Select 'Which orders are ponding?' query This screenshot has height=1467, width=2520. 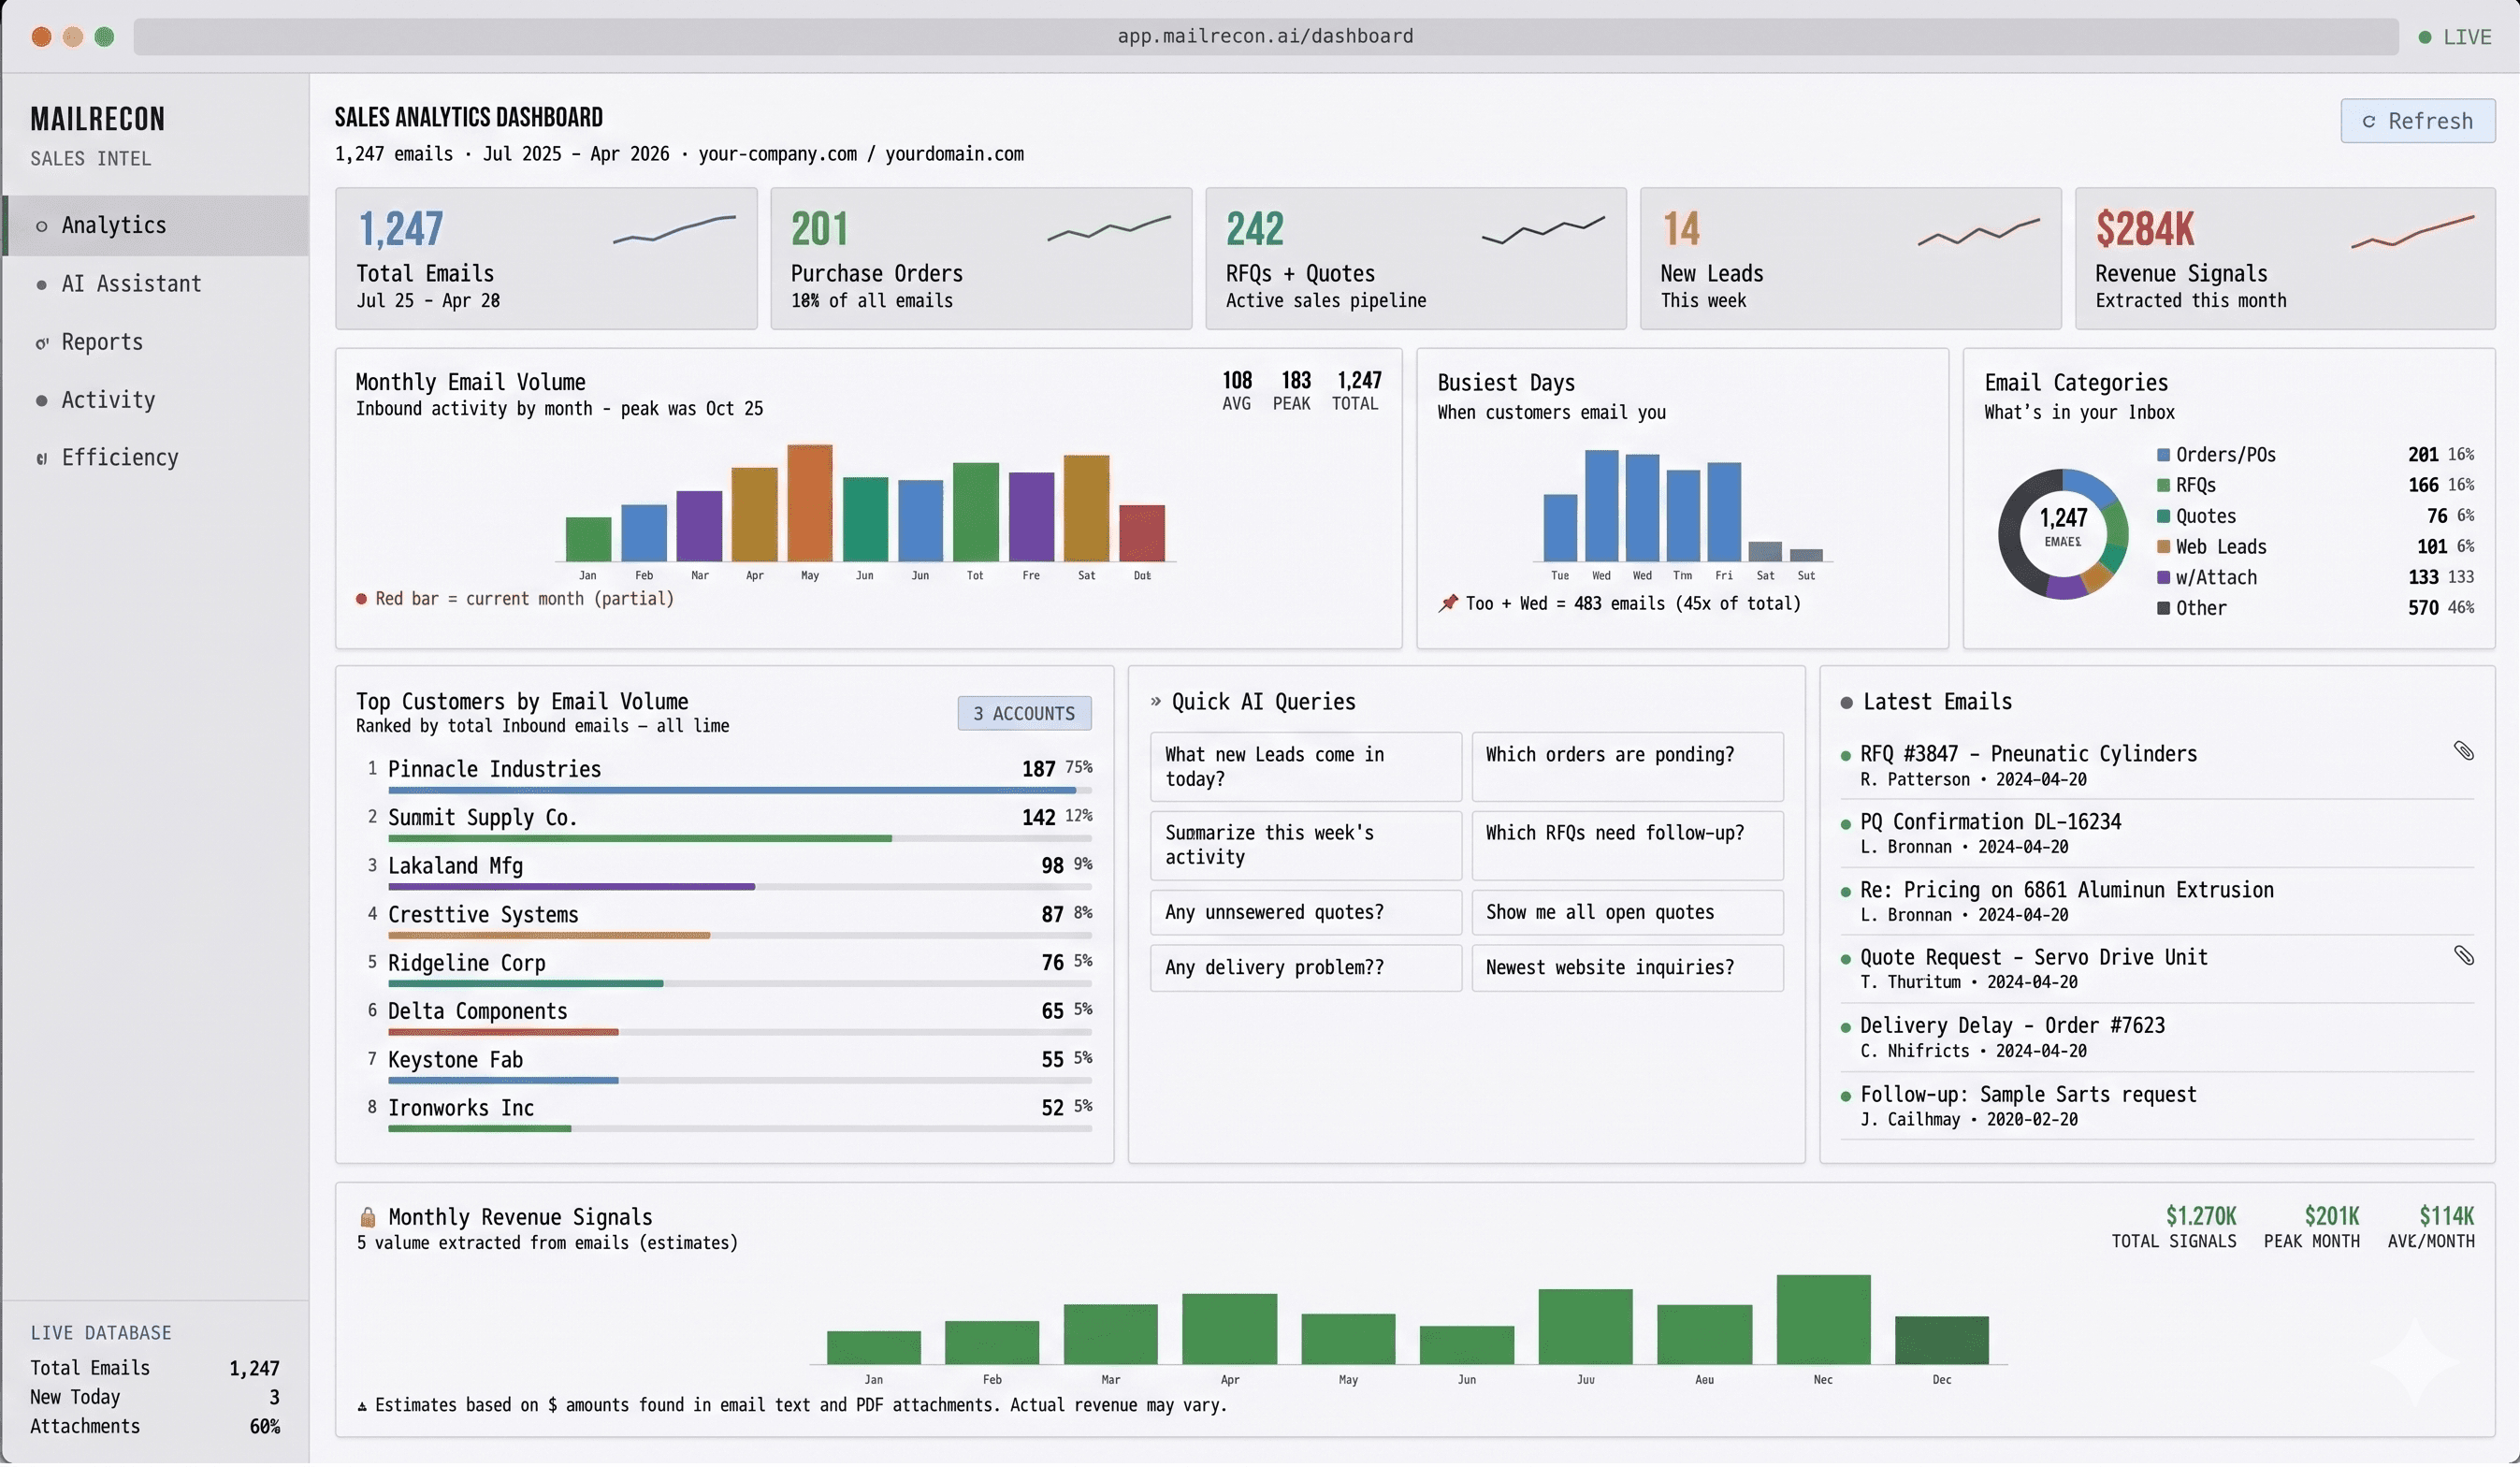(x=1627, y=768)
